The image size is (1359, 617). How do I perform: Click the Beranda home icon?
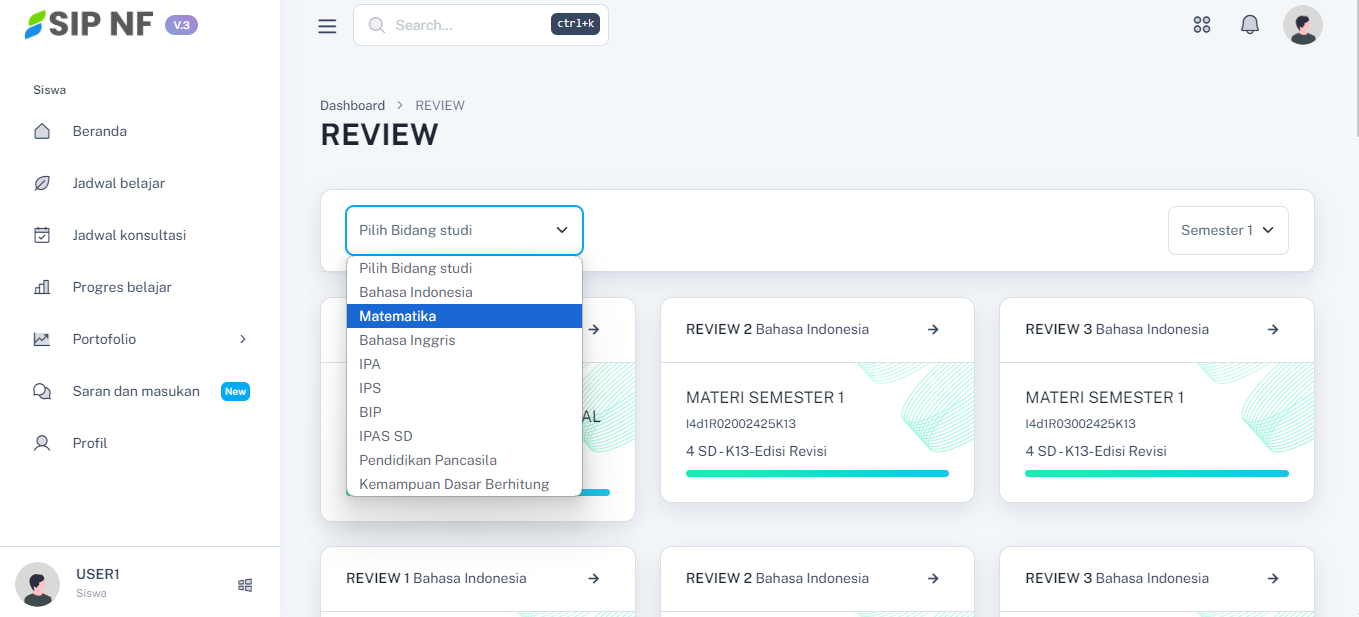tap(42, 131)
